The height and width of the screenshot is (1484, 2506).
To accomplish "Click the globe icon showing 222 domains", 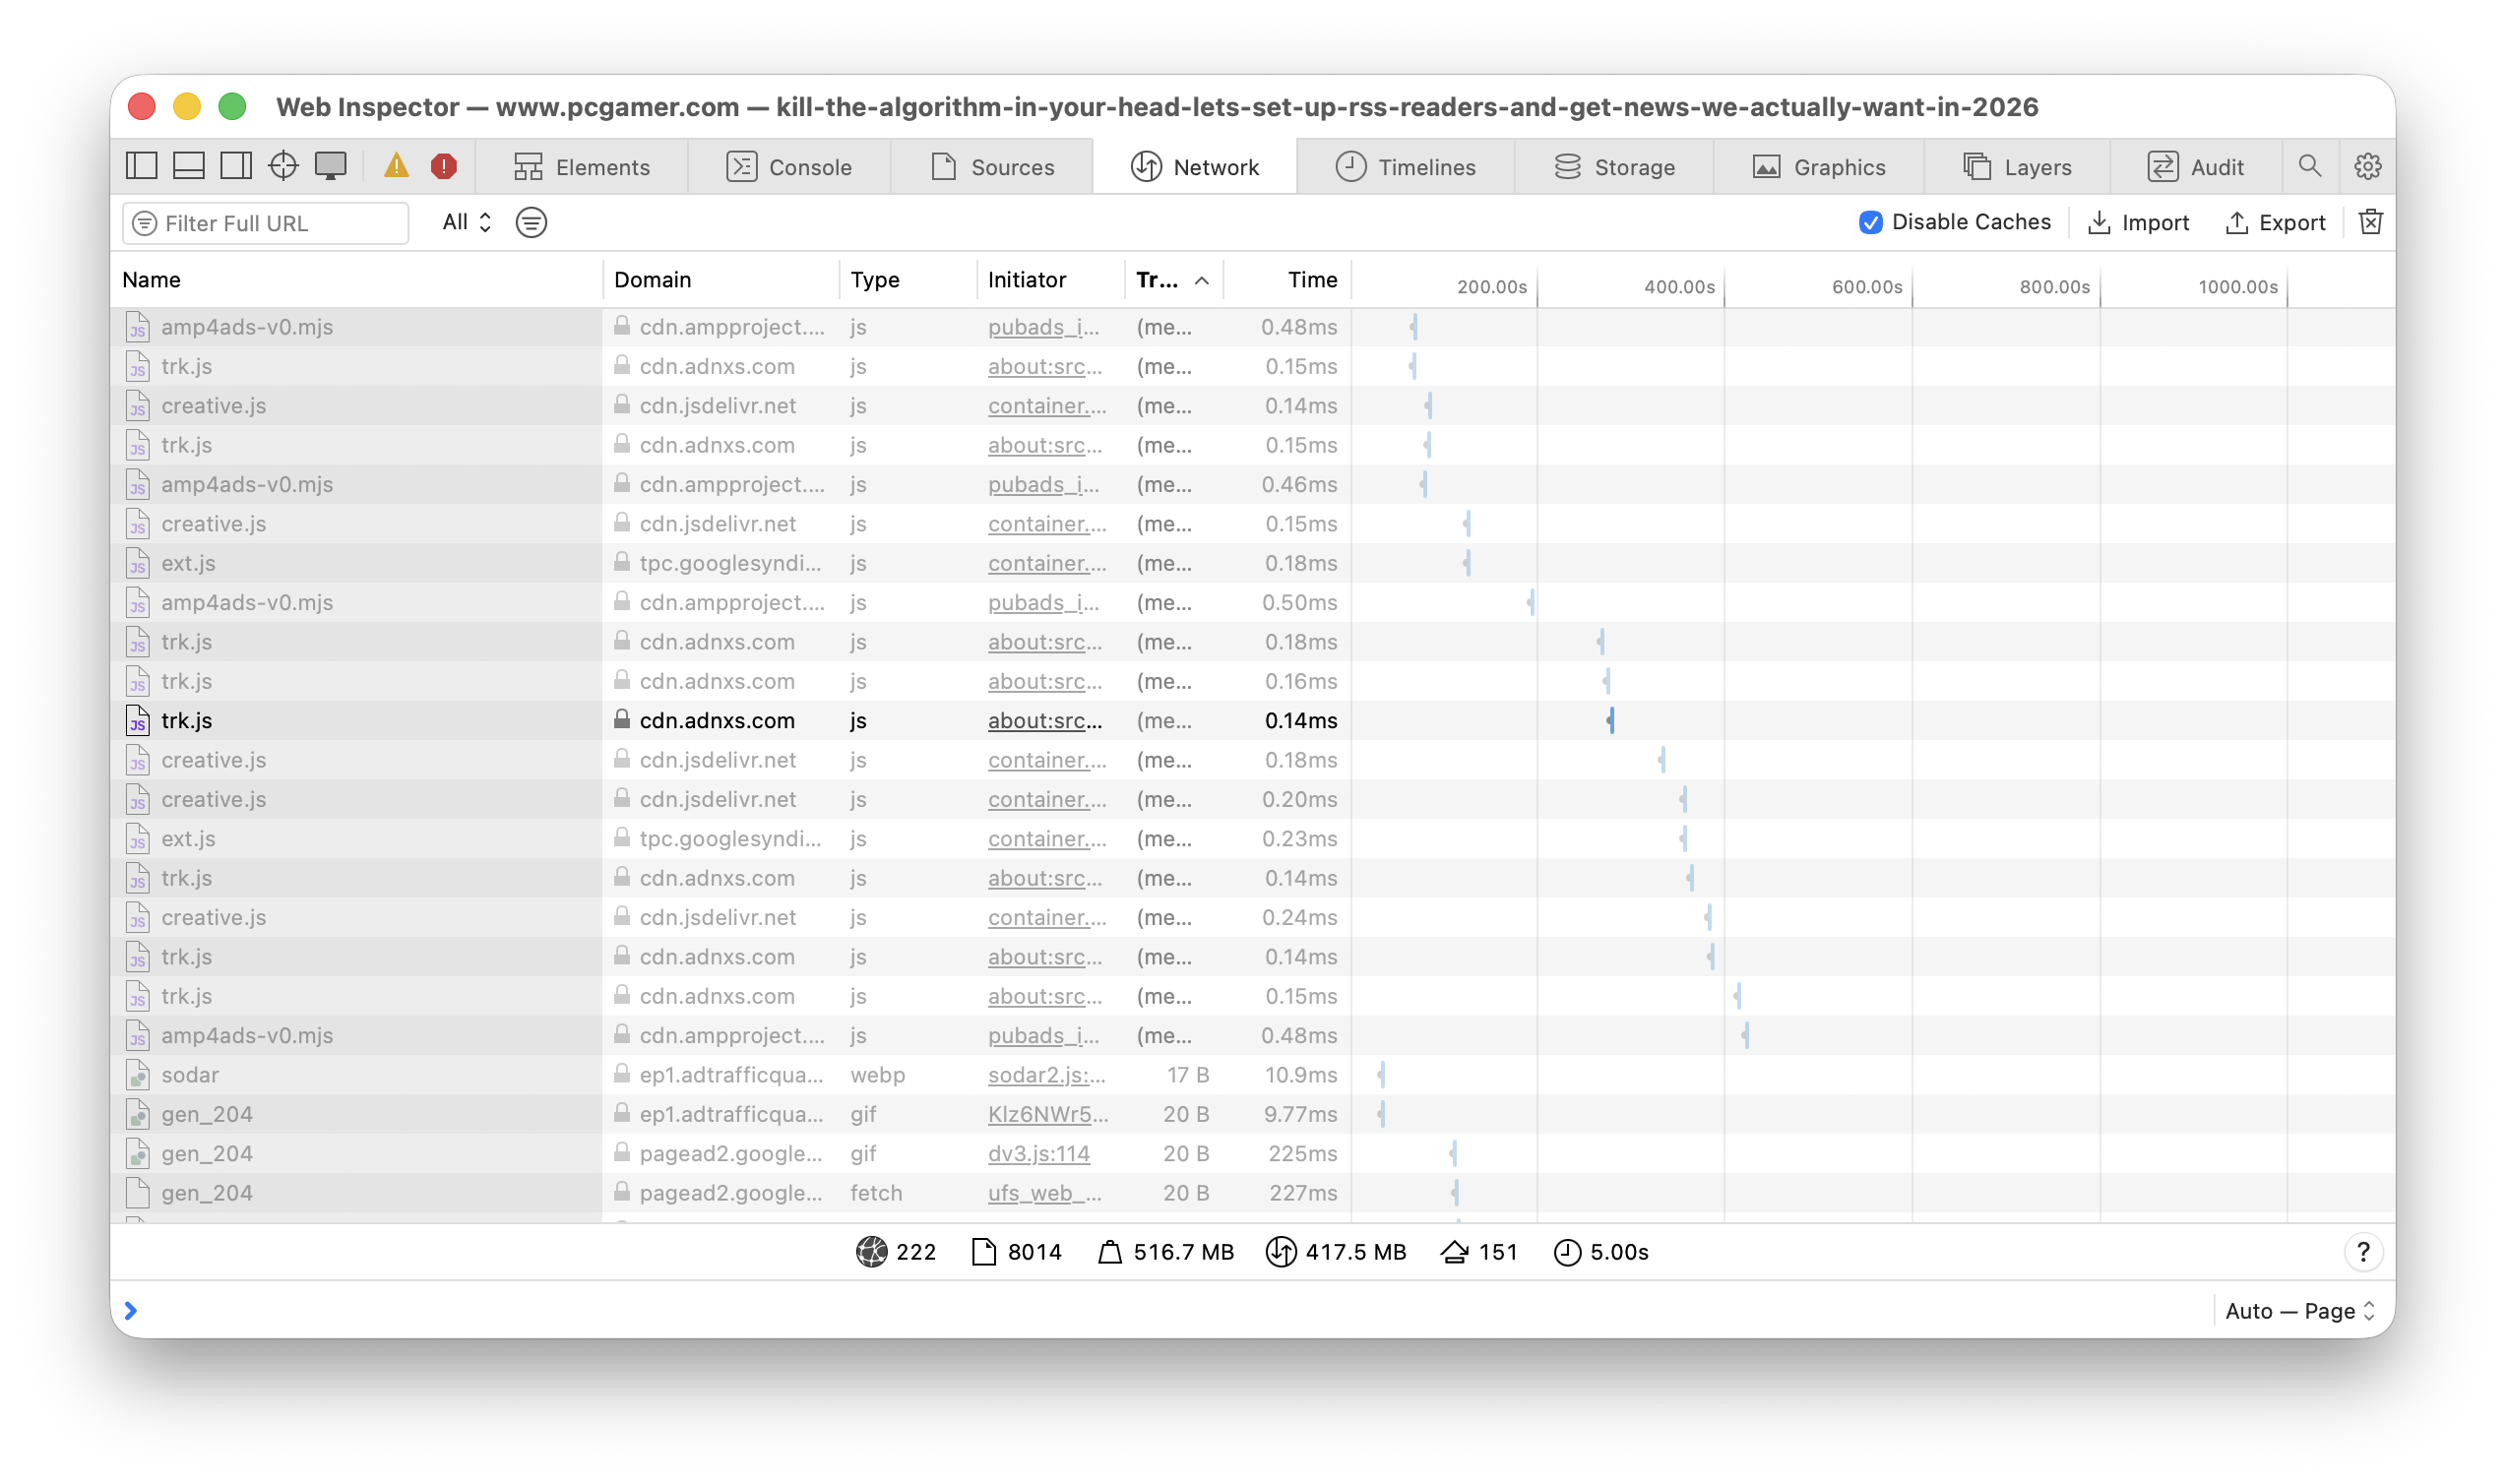I will click(x=872, y=1251).
